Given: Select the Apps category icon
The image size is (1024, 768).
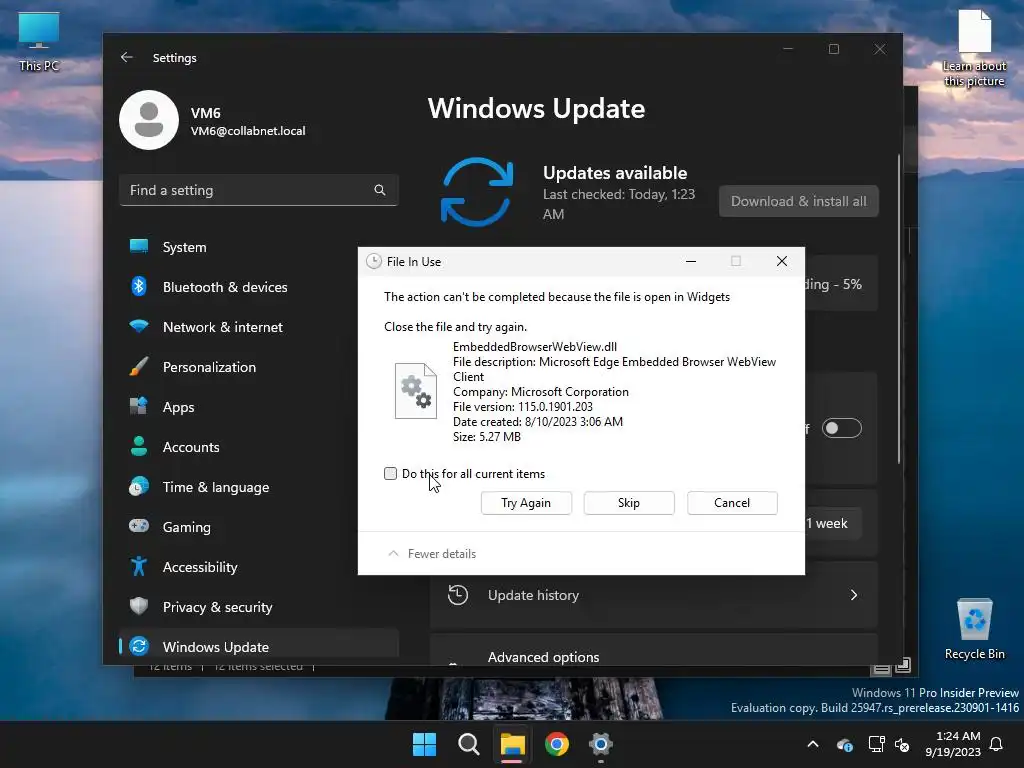Looking at the screenshot, I should 138,406.
